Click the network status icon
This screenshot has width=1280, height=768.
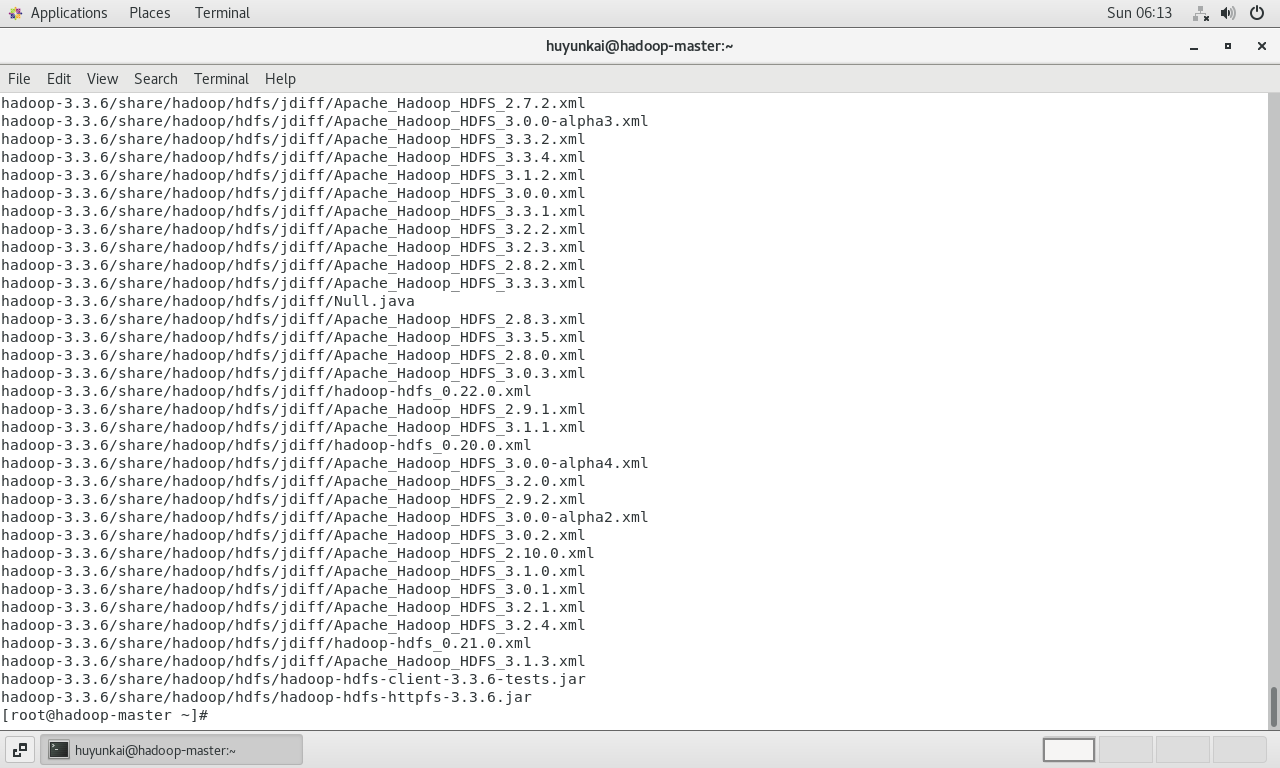pos(1201,13)
